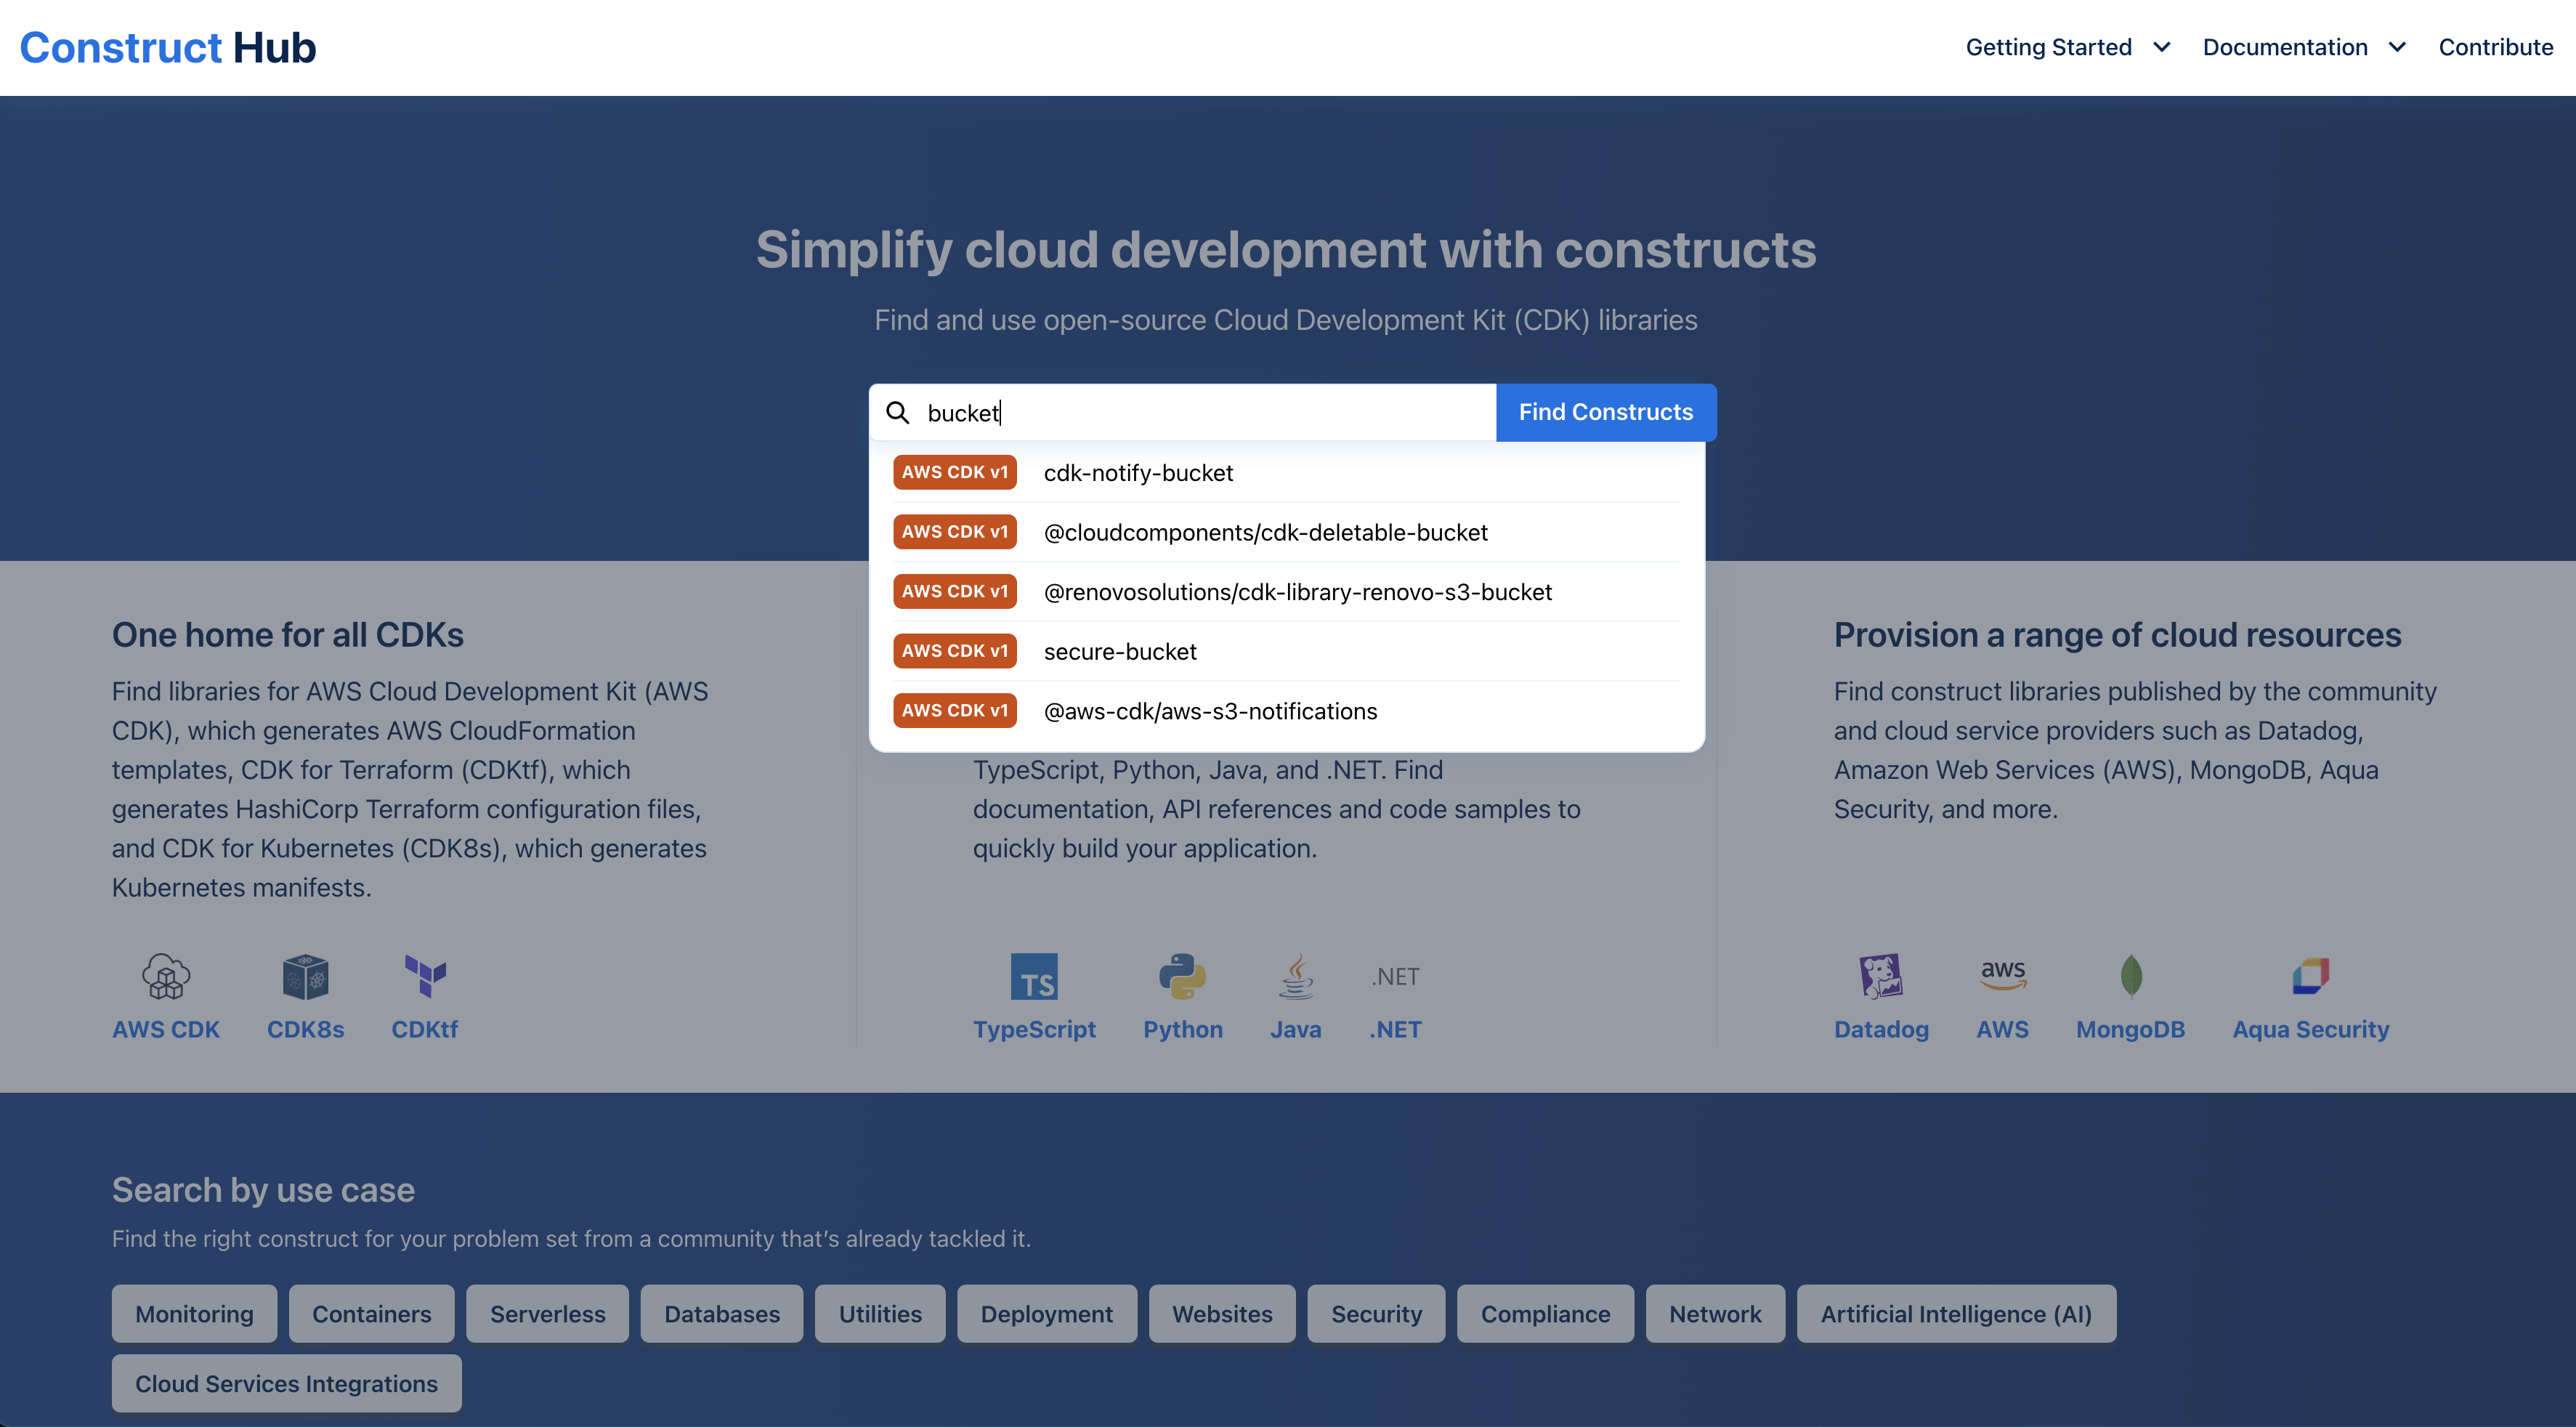2576x1427 pixels.
Task: Open the Contribute page
Action: 2495,47
